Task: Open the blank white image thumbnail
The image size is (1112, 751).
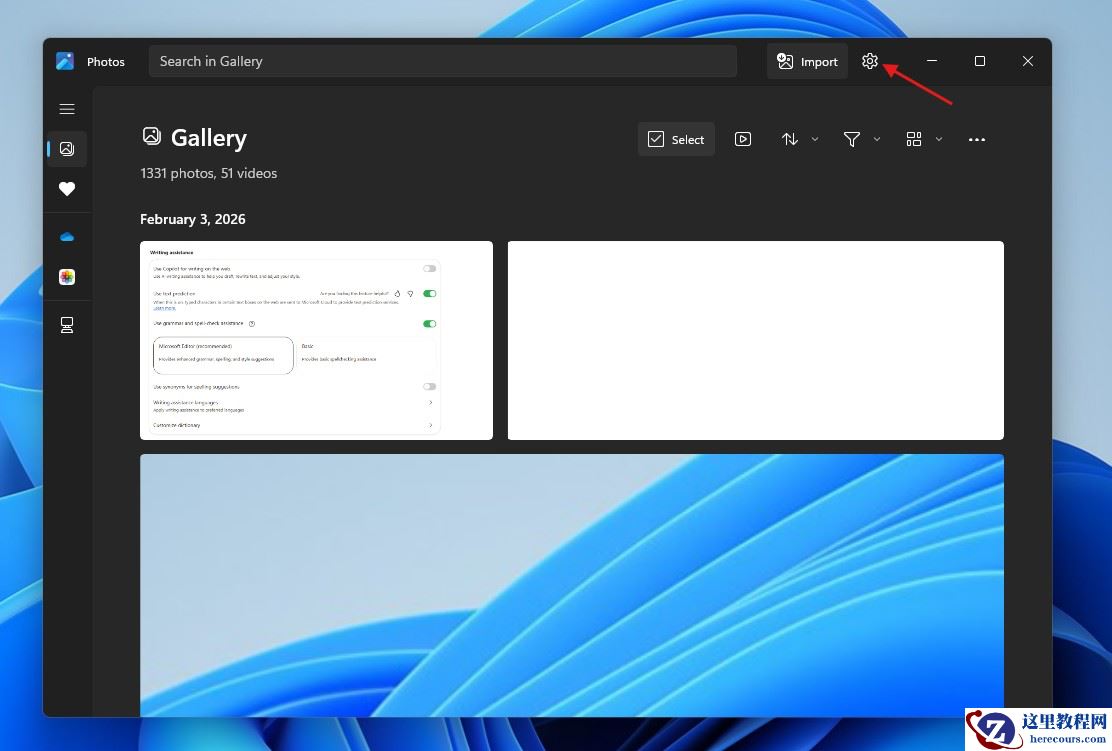Action: click(x=755, y=340)
